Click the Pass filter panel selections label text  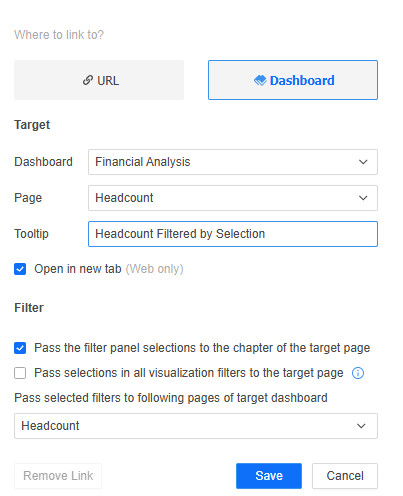click(x=202, y=348)
